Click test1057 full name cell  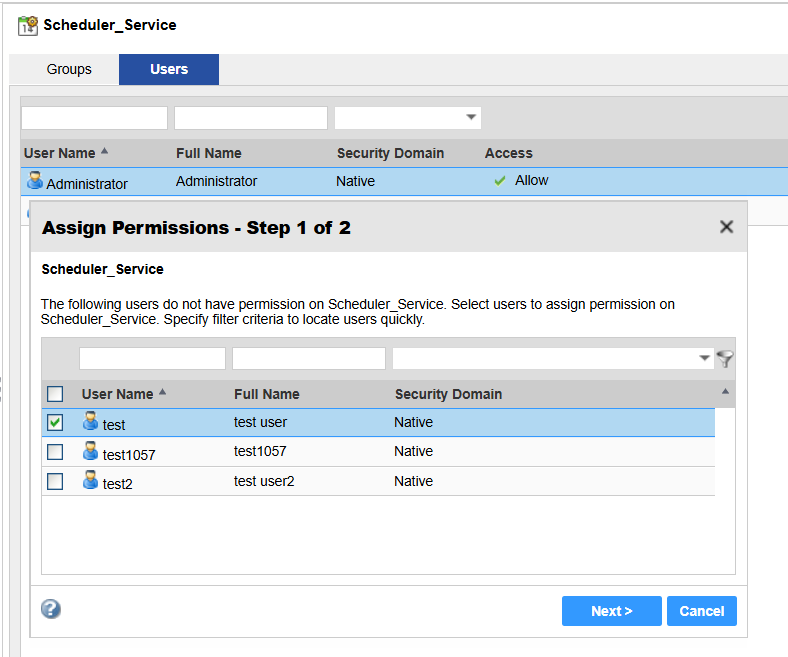coord(260,451)
